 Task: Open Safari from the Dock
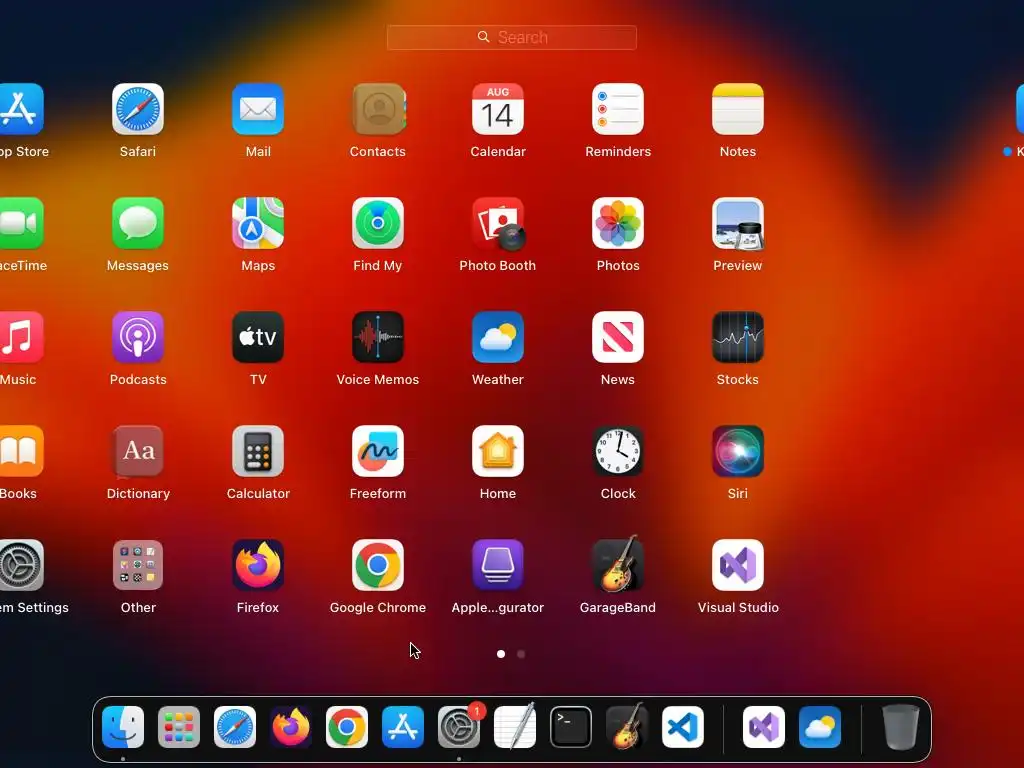(x=235, y=727)
